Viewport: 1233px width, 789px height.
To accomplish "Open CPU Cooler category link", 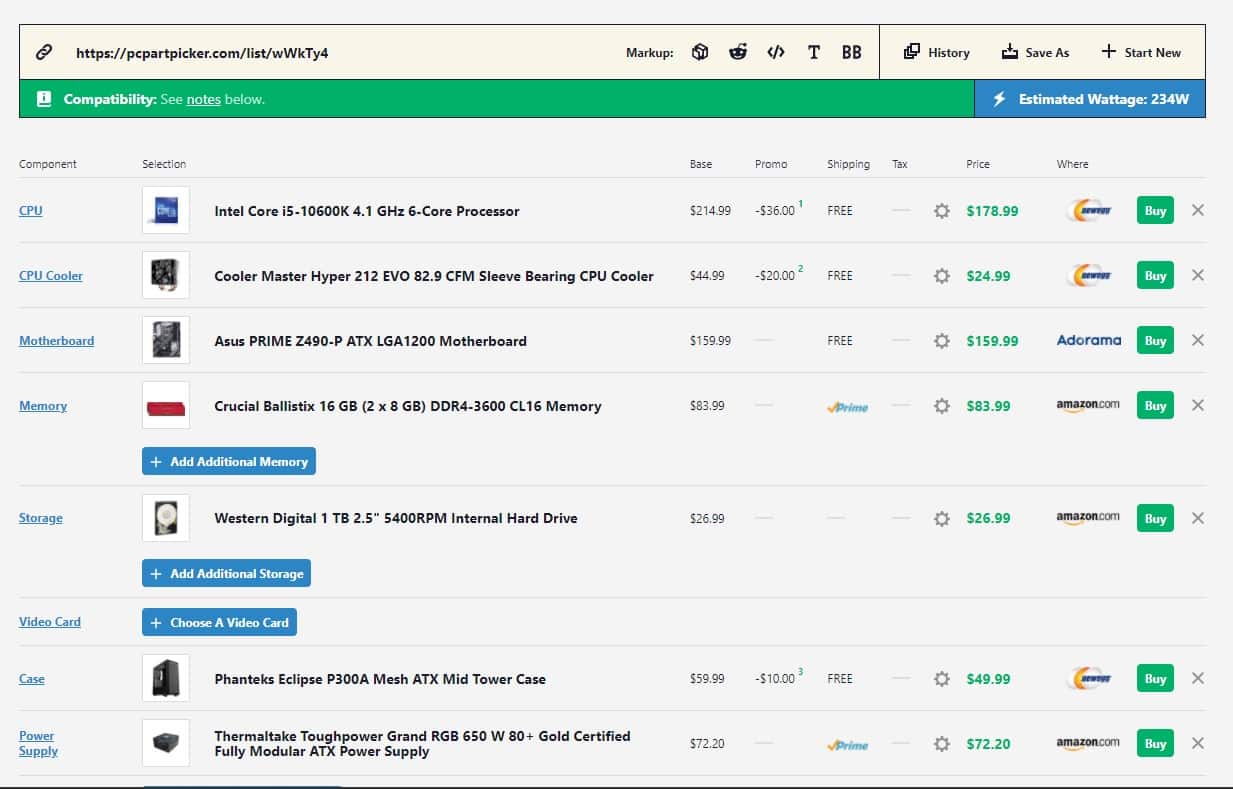I will (x=51, y=276).
